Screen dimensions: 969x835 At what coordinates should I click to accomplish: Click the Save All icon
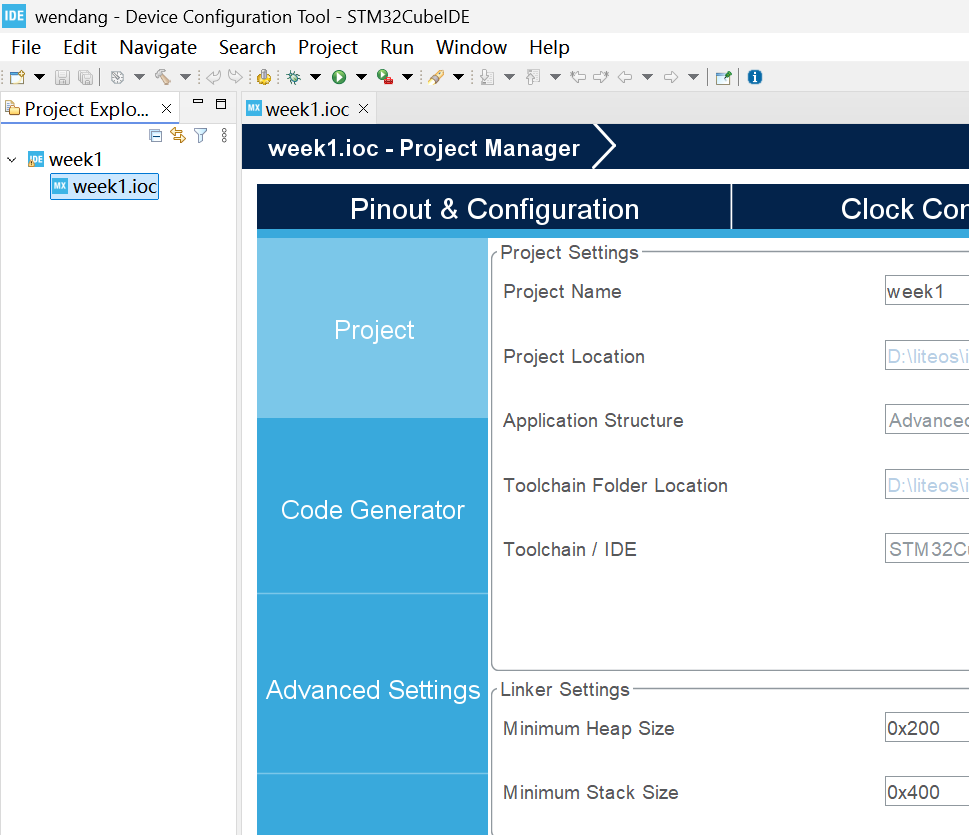[x=85, y=77]
